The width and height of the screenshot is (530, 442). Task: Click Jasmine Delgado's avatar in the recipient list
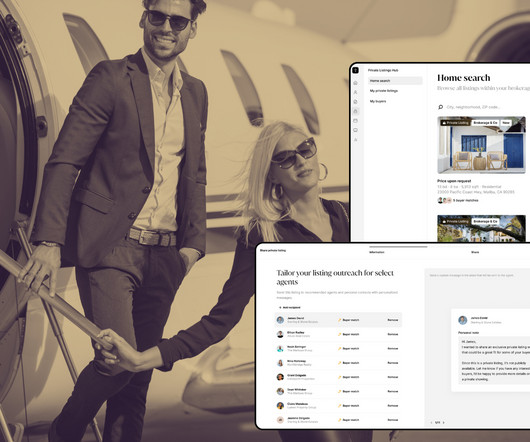pyautogui.click(x=280, y=420)
